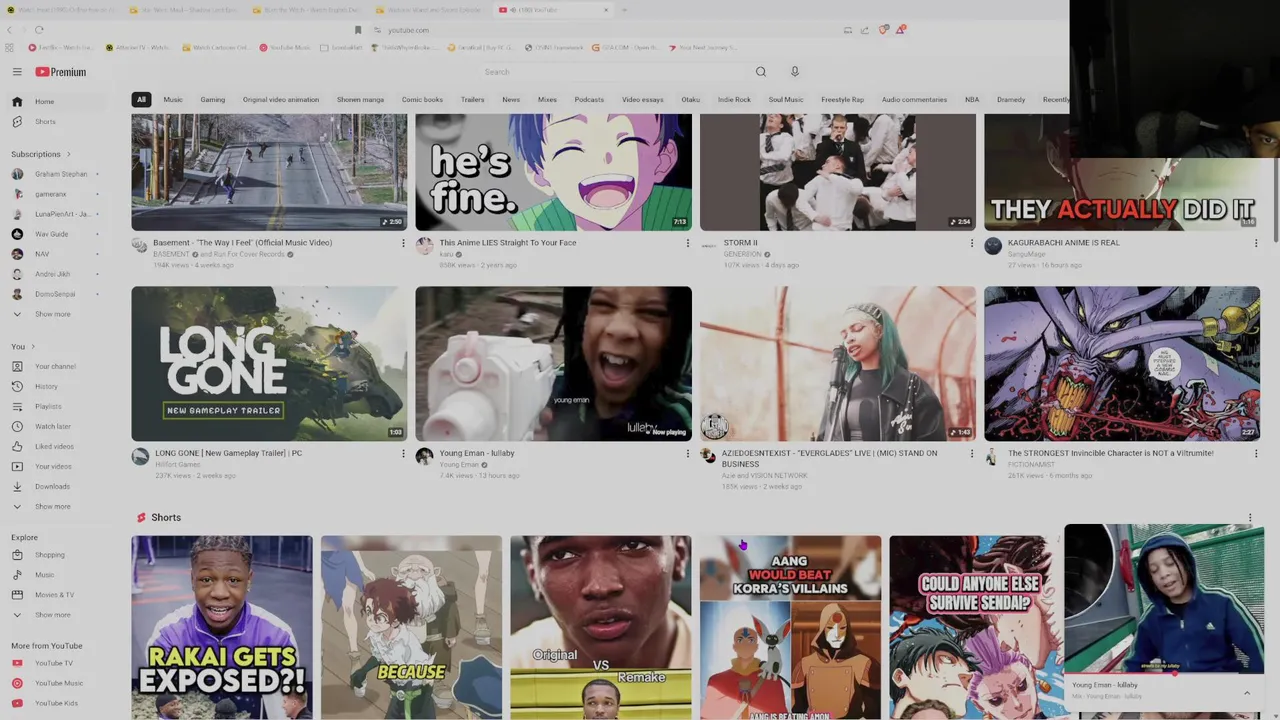The image size is (1280, 720).
Task: Open RAKAI GETS EXPOSED short thumbnail
Action: coord(222,627)
